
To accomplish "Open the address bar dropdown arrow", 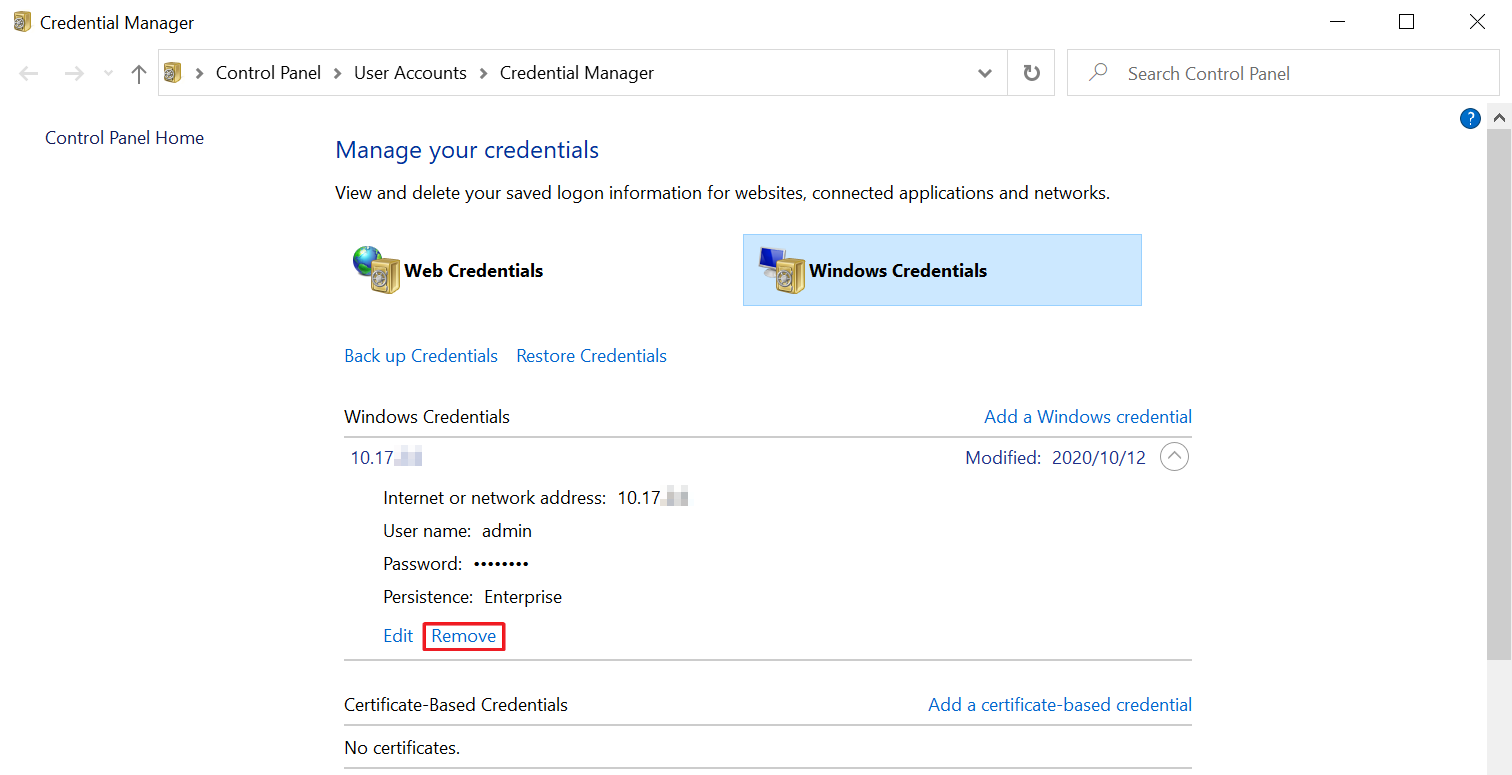I will point(984,72).
